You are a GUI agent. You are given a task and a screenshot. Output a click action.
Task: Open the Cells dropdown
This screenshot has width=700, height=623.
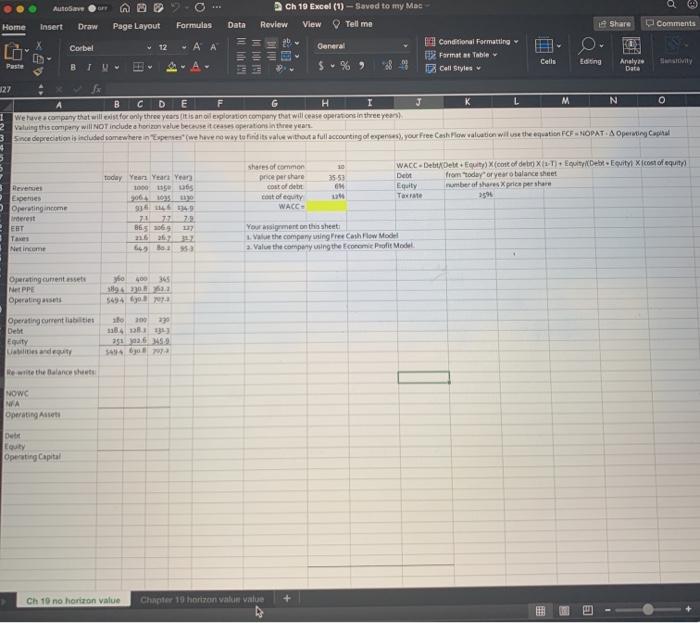[x=548, y=51]
